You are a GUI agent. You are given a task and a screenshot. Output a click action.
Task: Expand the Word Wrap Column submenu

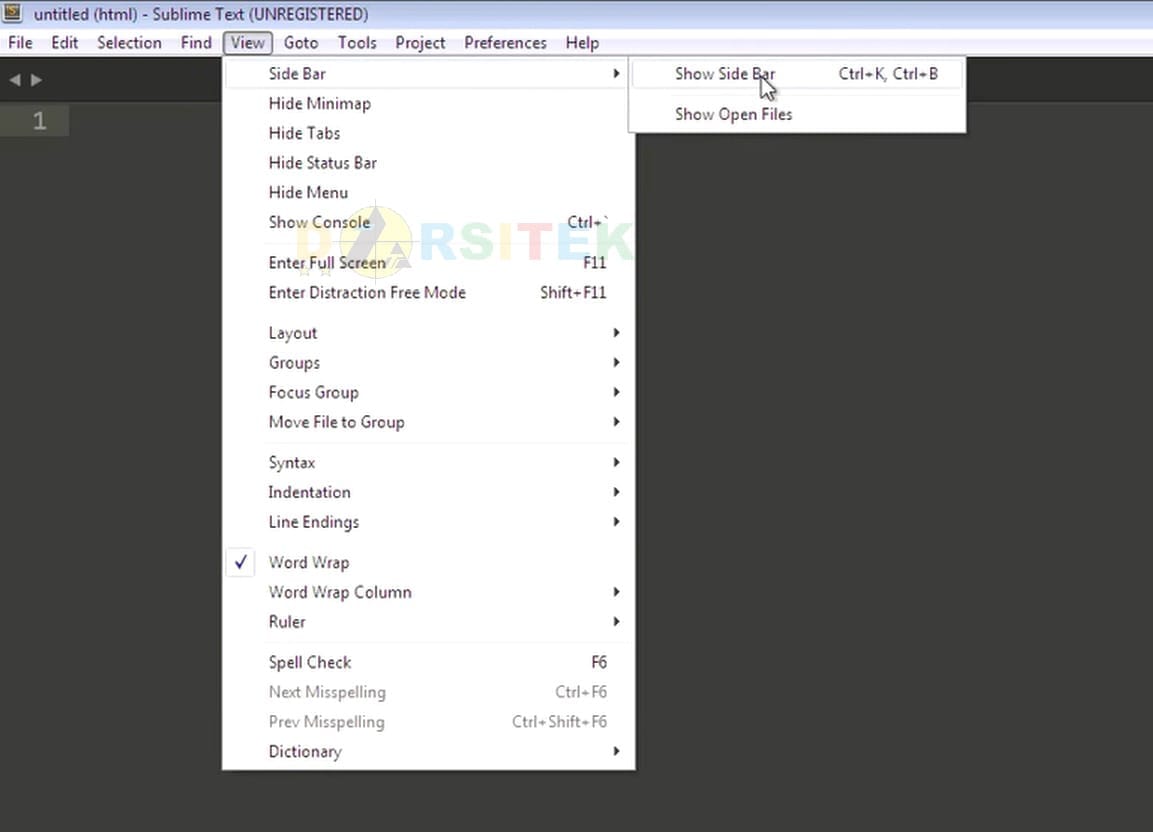point(429,592)
